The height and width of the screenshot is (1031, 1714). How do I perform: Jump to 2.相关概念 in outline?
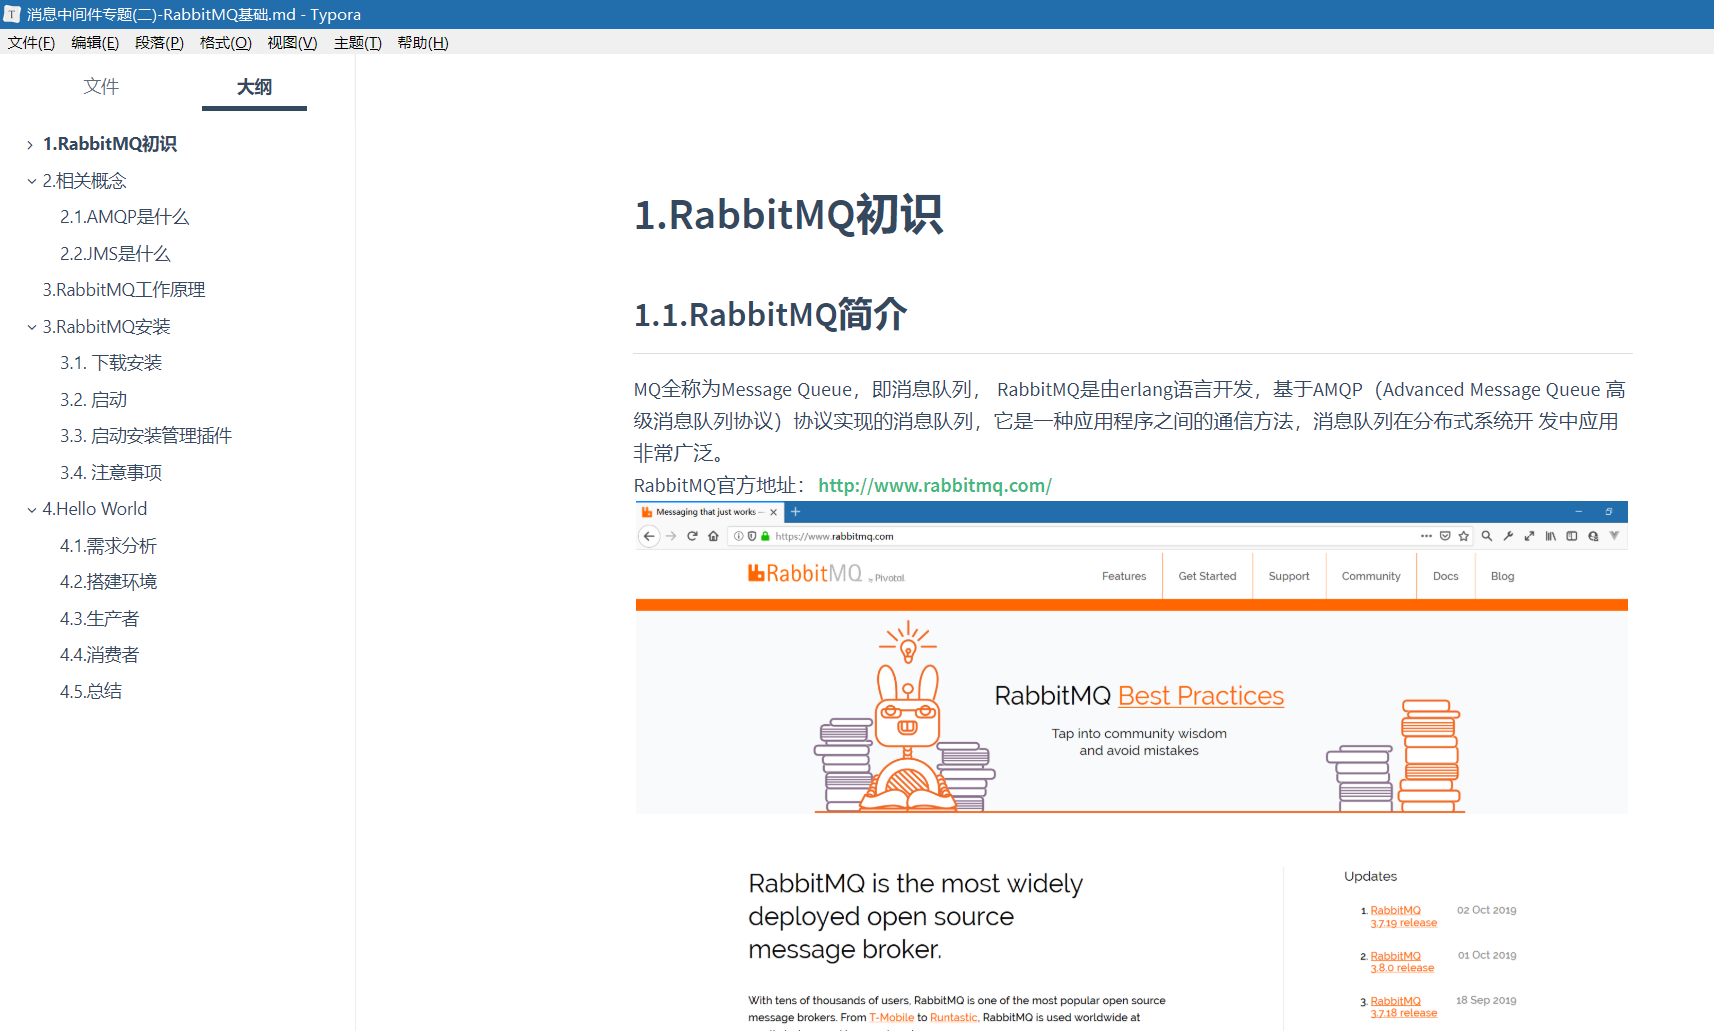pyautogui.click(x=84, y=181)
